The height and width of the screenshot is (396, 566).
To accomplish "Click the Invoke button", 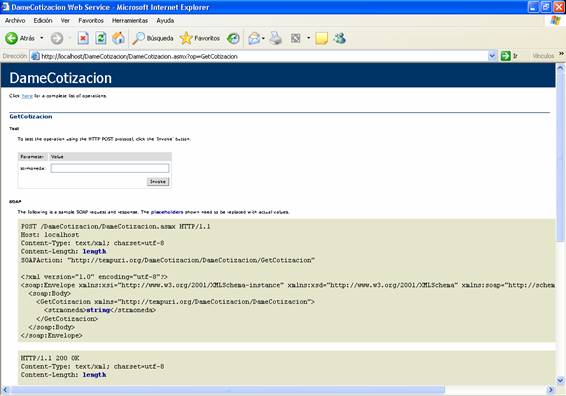I will point(158,182).
